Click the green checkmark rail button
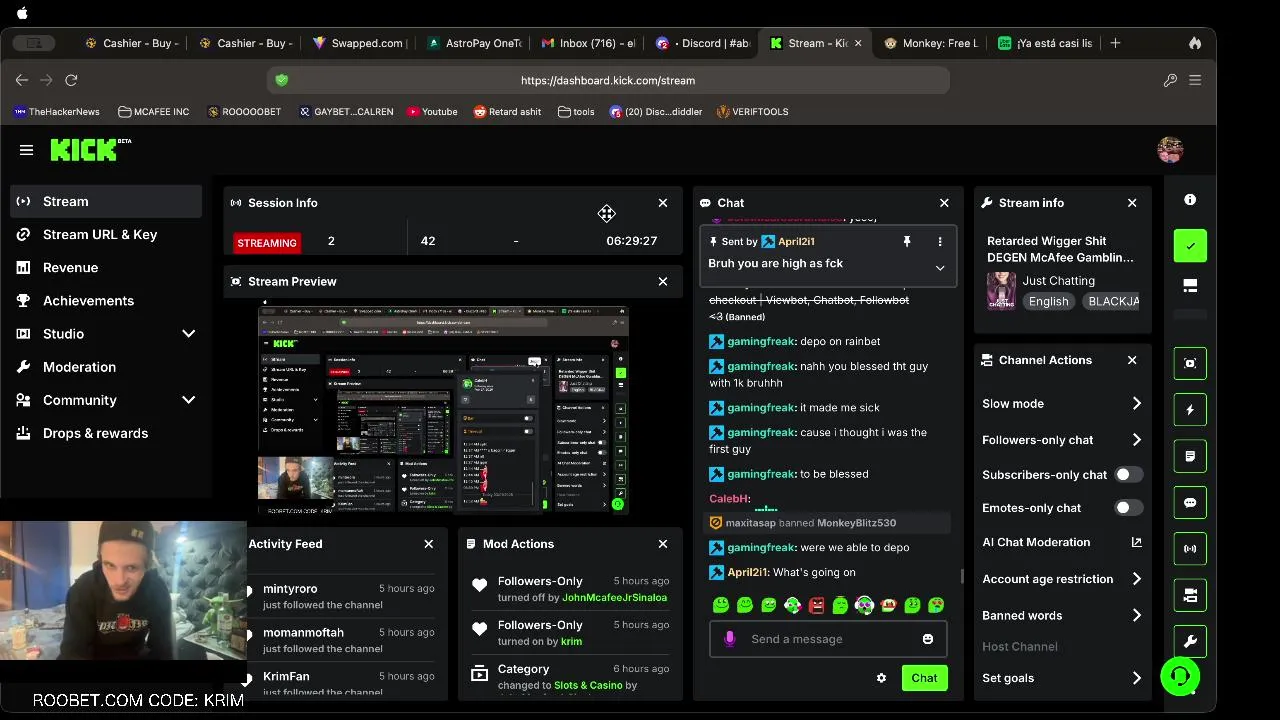Screen dimensions: 1280x720 click(1190, 246)
